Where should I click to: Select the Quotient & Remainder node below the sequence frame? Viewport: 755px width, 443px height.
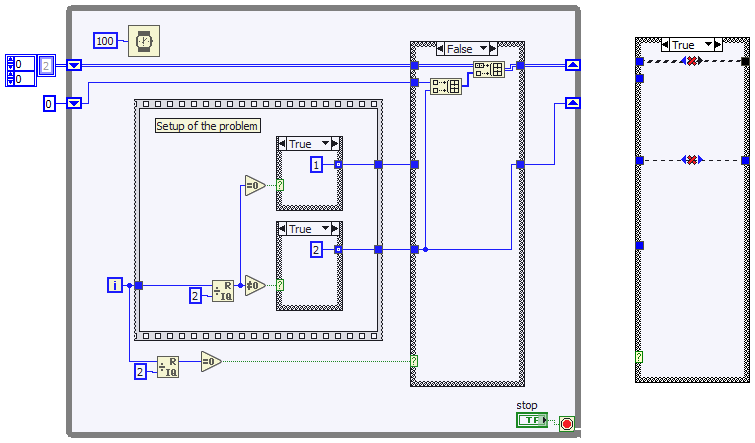tap(168, 367)
